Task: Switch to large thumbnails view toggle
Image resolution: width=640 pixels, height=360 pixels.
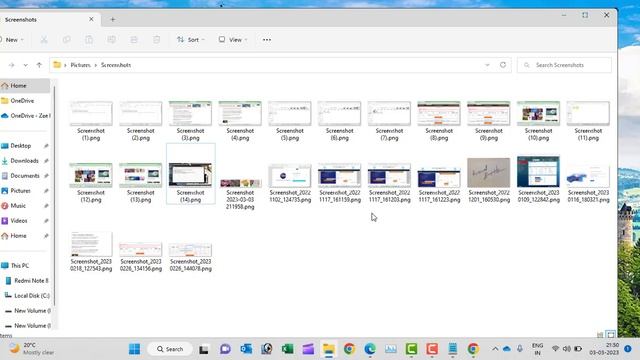Action: click(x=611, y=335)
